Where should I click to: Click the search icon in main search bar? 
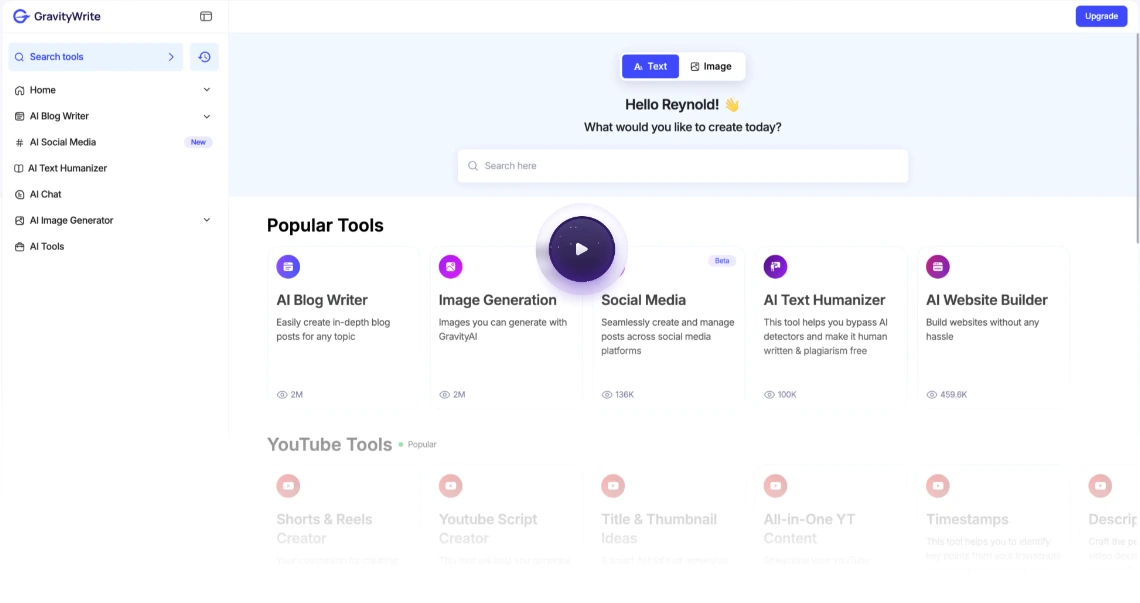pos(473,166)
